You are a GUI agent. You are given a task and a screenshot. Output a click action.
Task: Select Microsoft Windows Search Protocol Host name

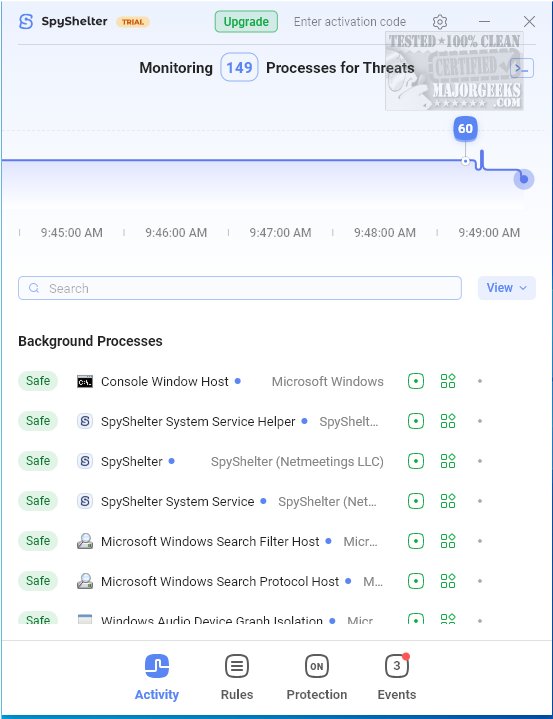[220, 581]
